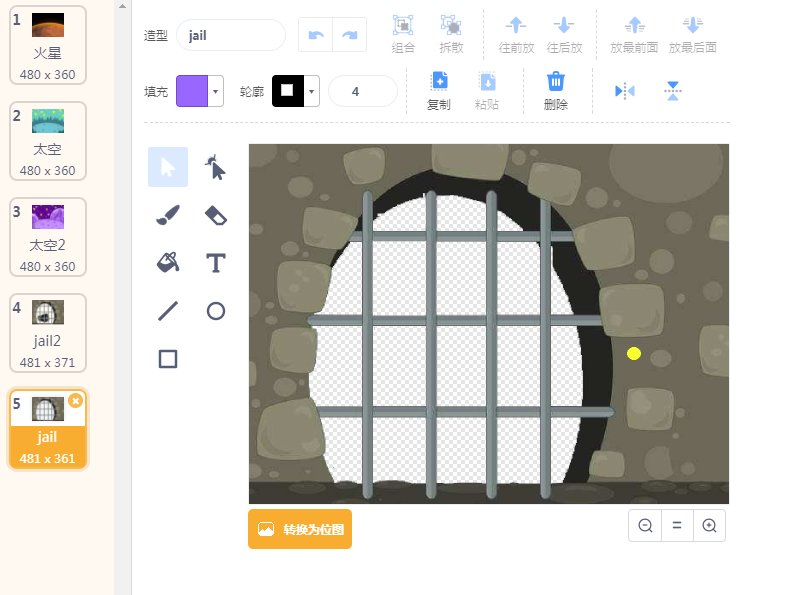
Task: Select the Circle tool
Action: pyautogui.click(x=215, y=311)
